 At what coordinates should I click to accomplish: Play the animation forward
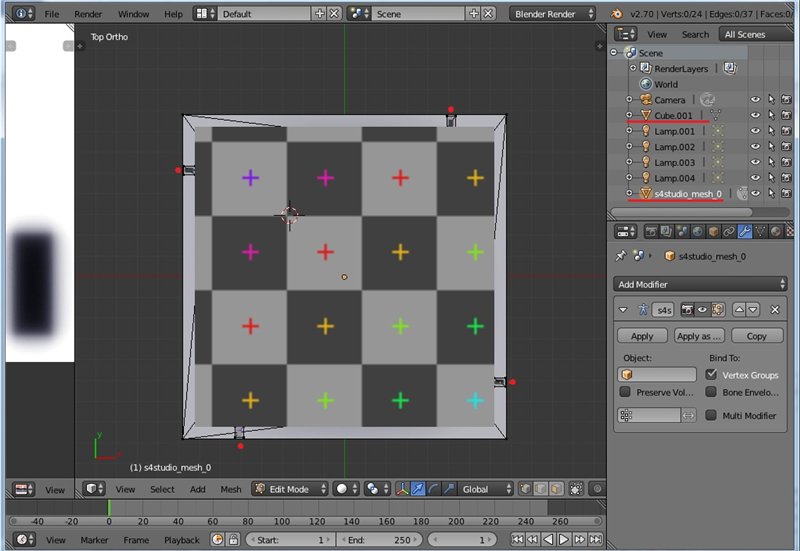564,539
